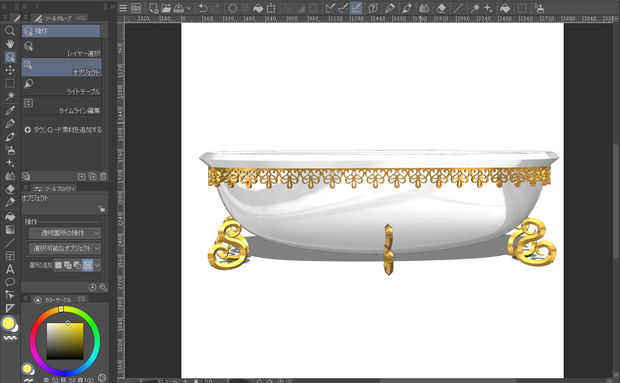Create a new canvas from command bar
620x383 pixels.
(153, 8)
